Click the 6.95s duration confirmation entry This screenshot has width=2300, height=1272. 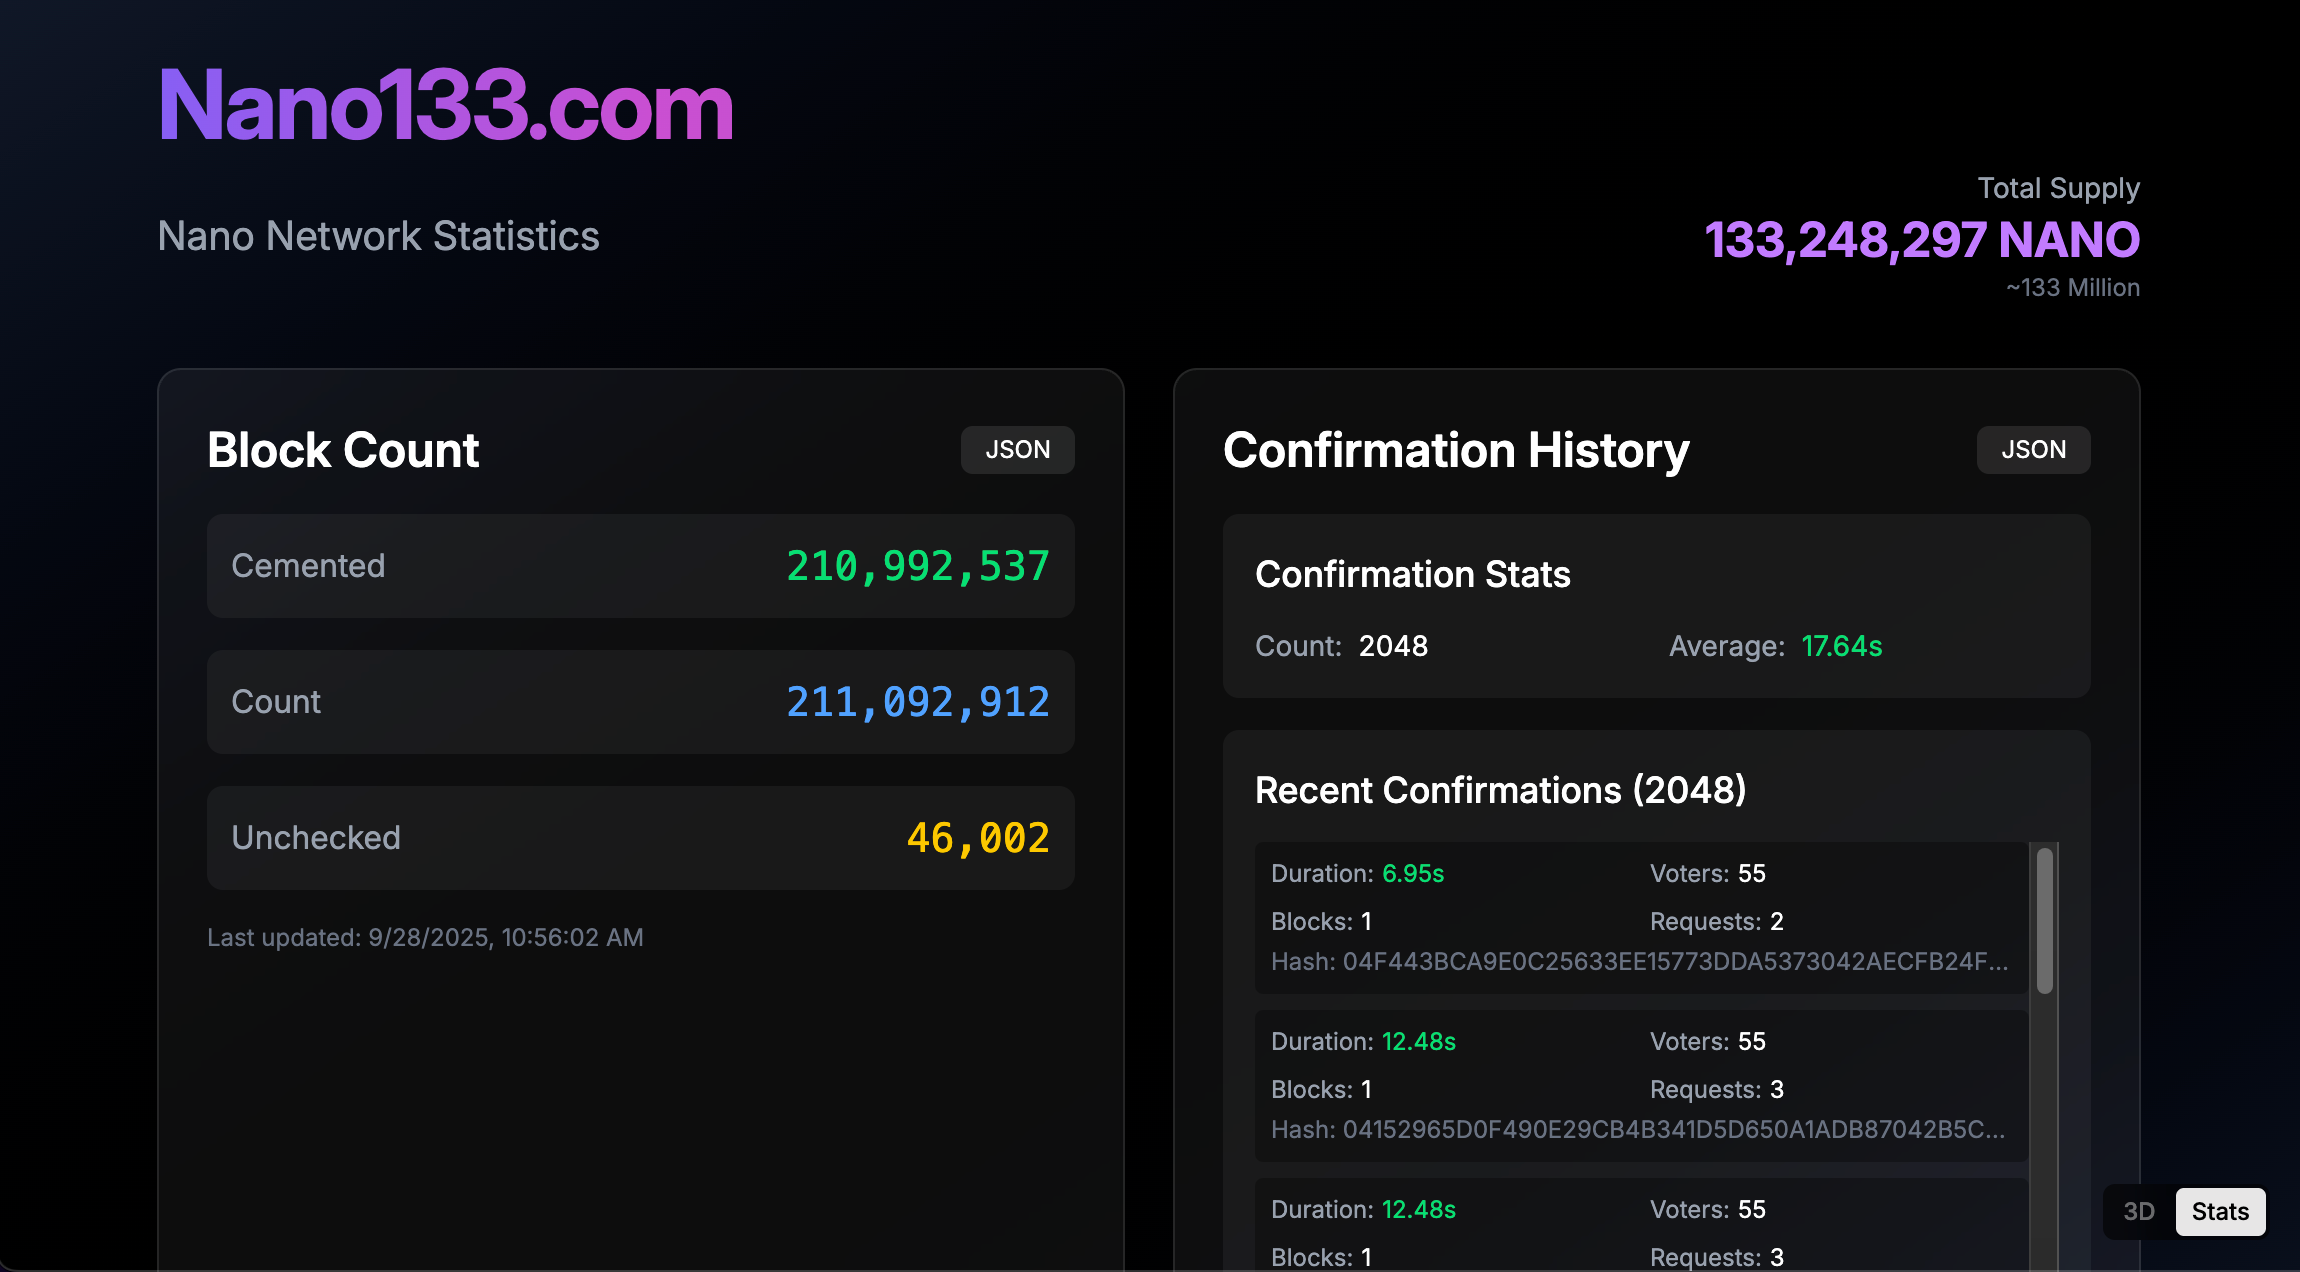pyautogui.click(x=1412, y=874)
